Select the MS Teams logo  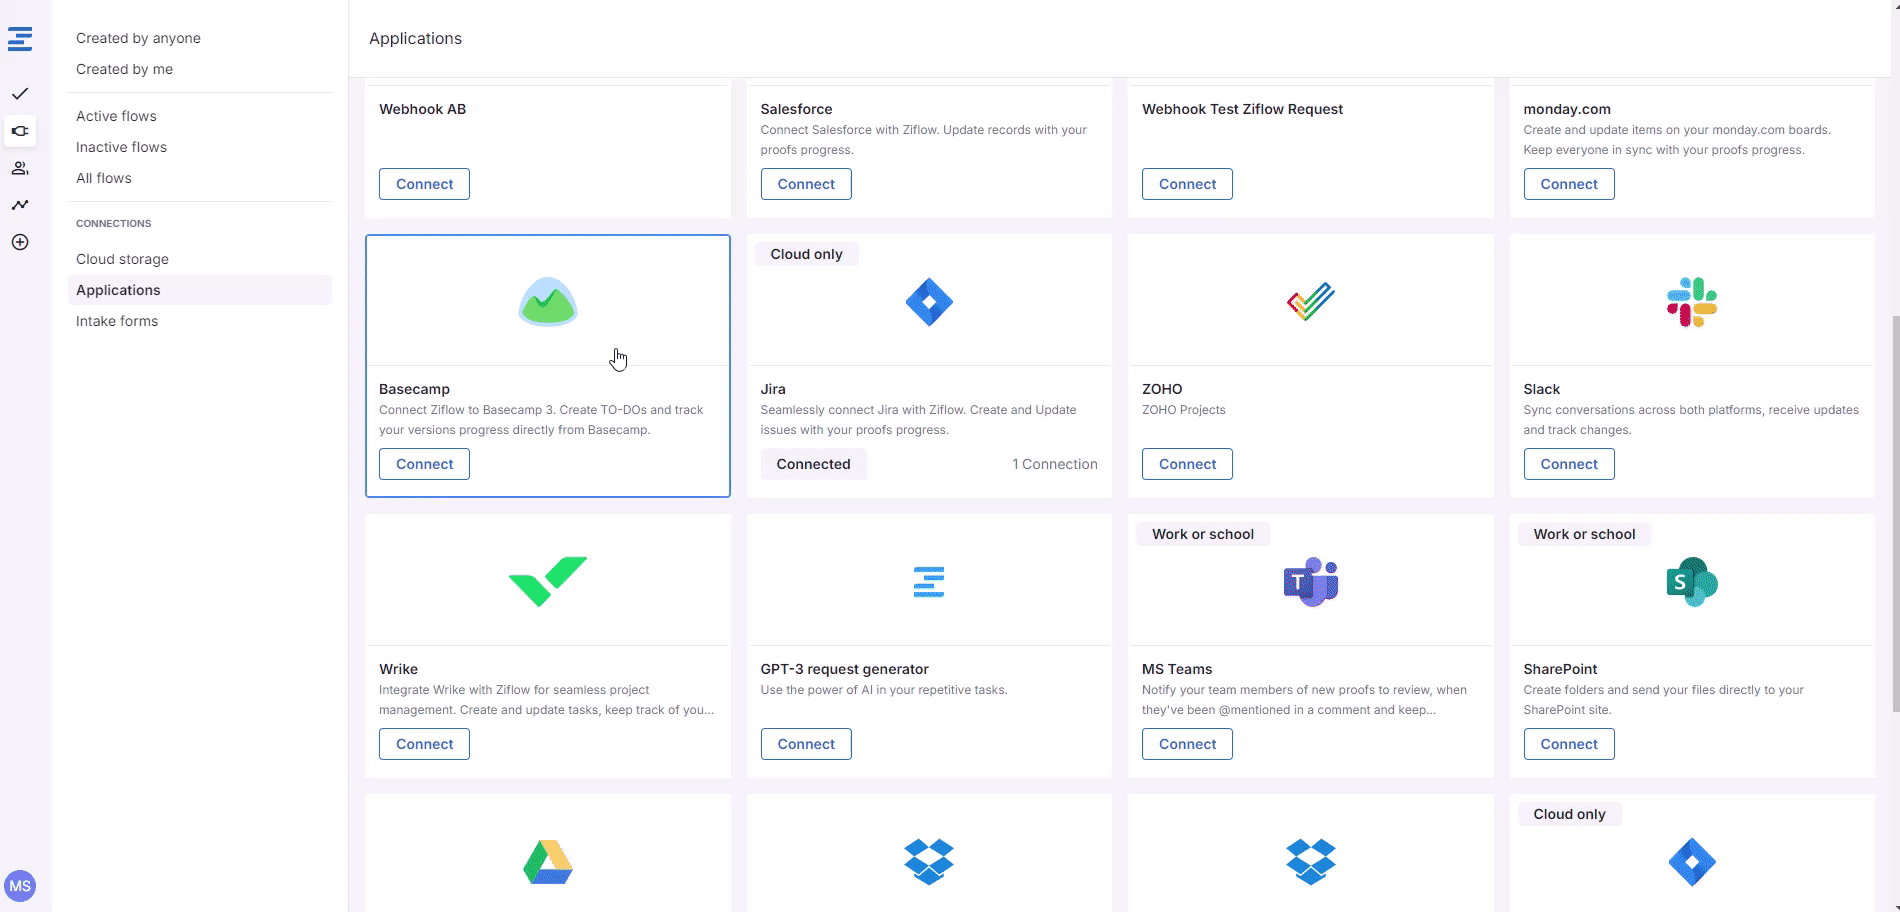click(x=1310, y=582)
